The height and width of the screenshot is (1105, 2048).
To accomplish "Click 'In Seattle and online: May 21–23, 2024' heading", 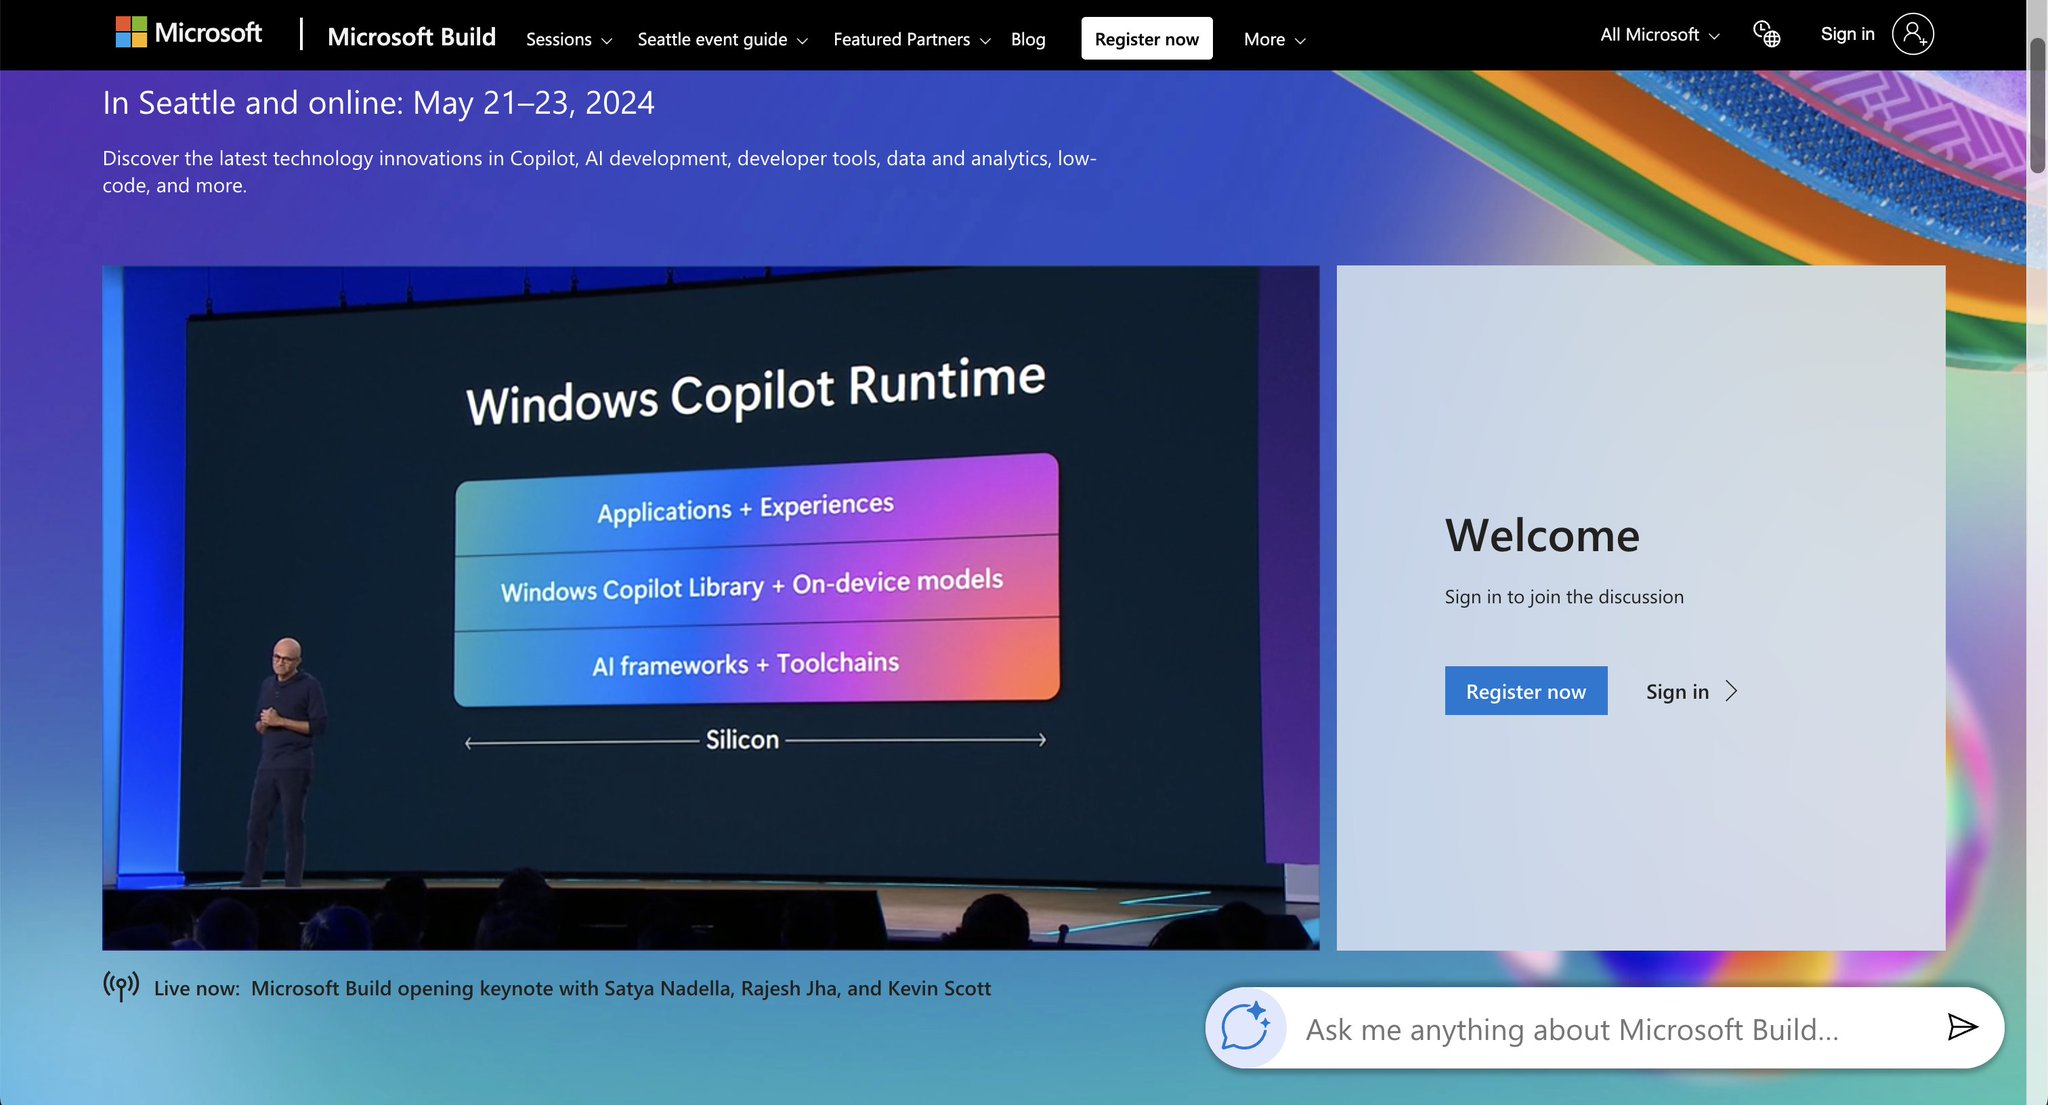I will 379,102.
